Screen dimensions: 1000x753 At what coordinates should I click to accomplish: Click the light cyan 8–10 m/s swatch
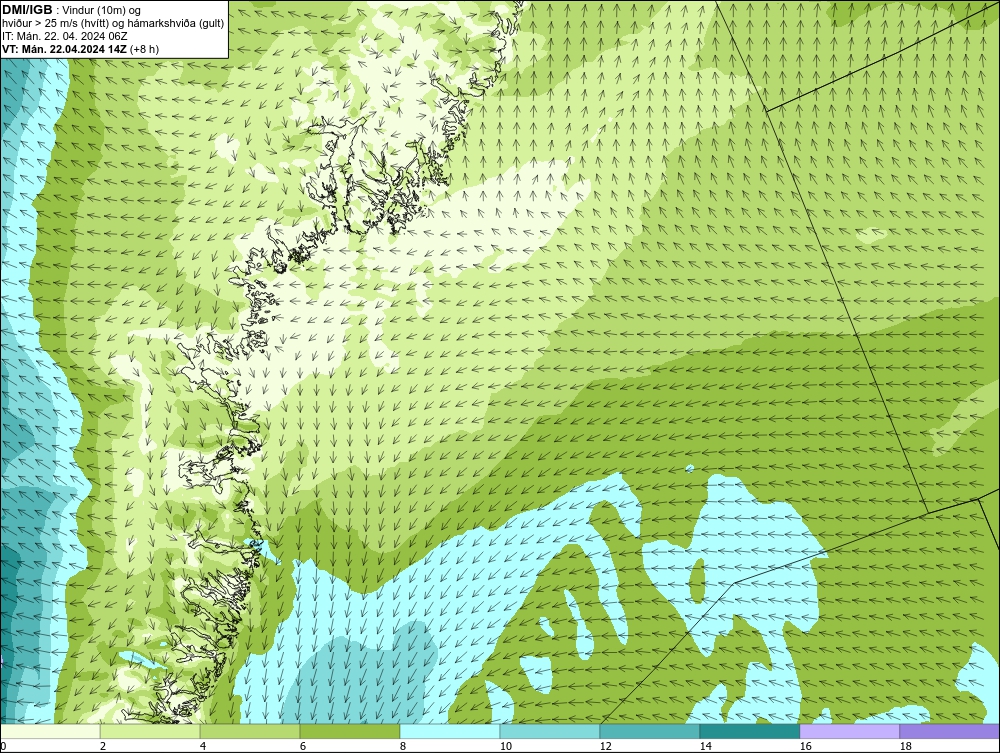click(x=450, y=731)
